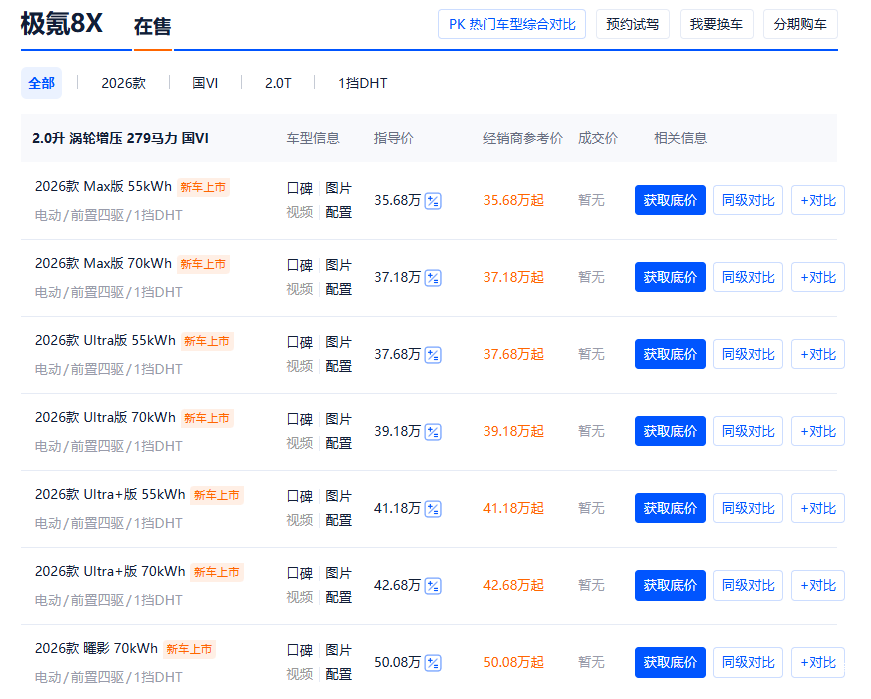The width and height of the screenshot is (871, 699).
Task: Add Max版 55kWh to +对比
Action: [x=818, y=200]
